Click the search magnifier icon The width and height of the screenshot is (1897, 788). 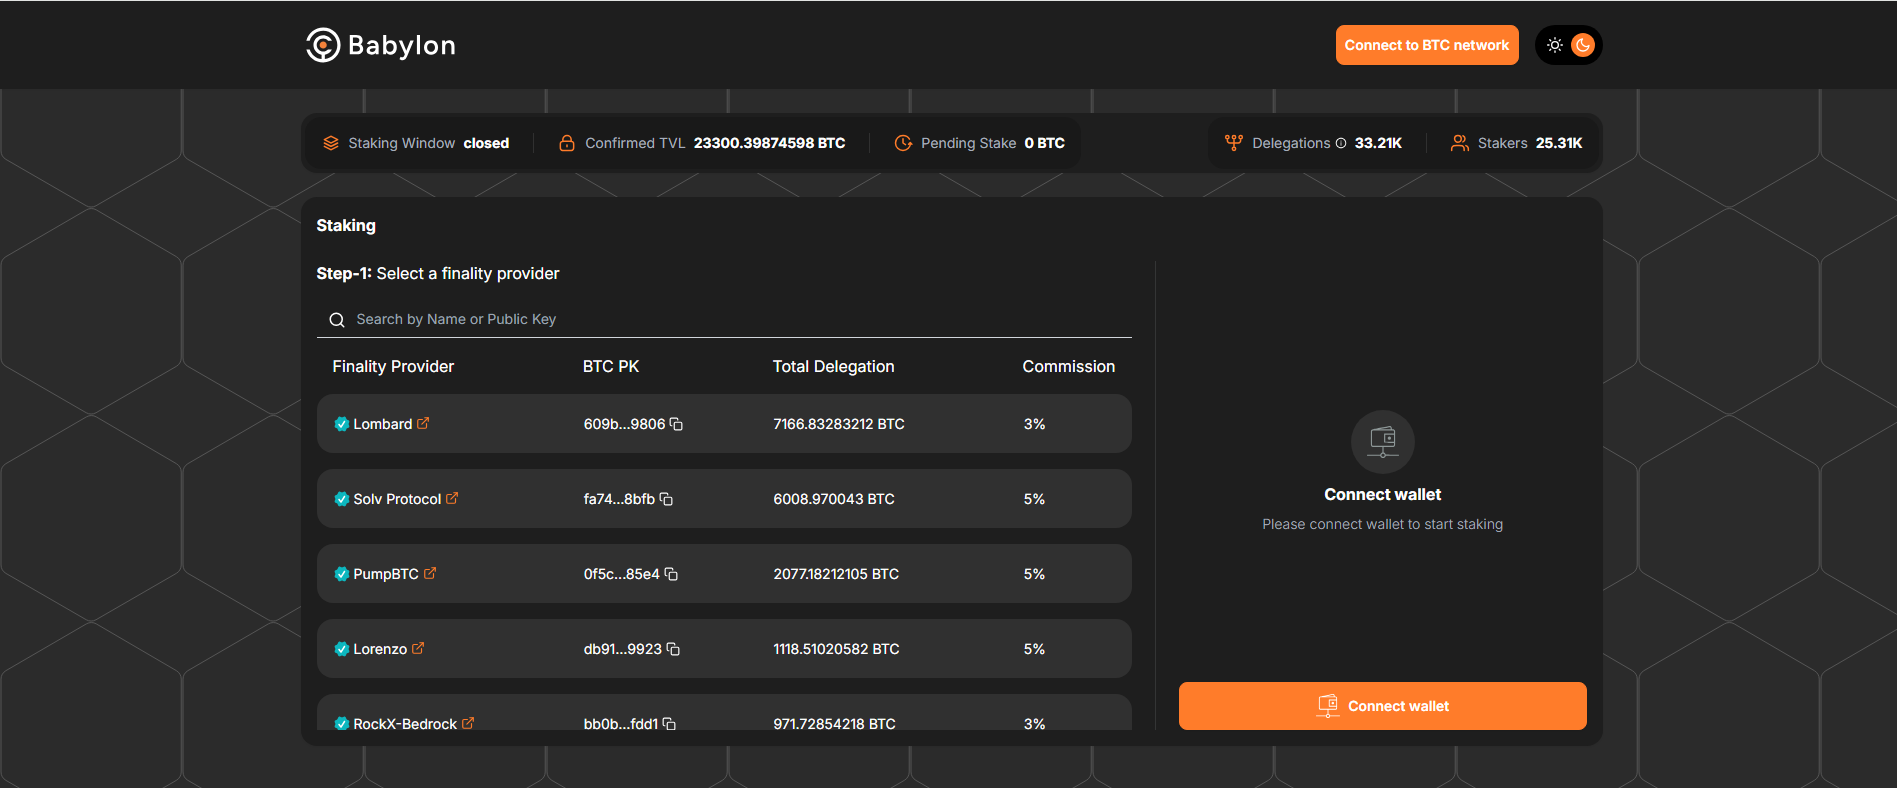pos(337,320)
